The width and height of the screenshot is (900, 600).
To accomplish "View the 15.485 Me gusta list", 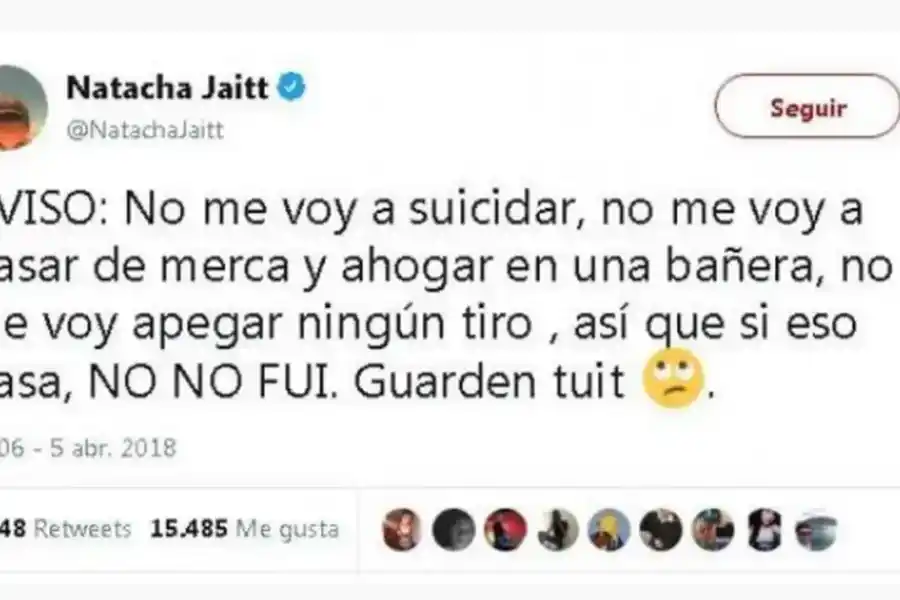I will pyautogui.click(x=245, y=528).
